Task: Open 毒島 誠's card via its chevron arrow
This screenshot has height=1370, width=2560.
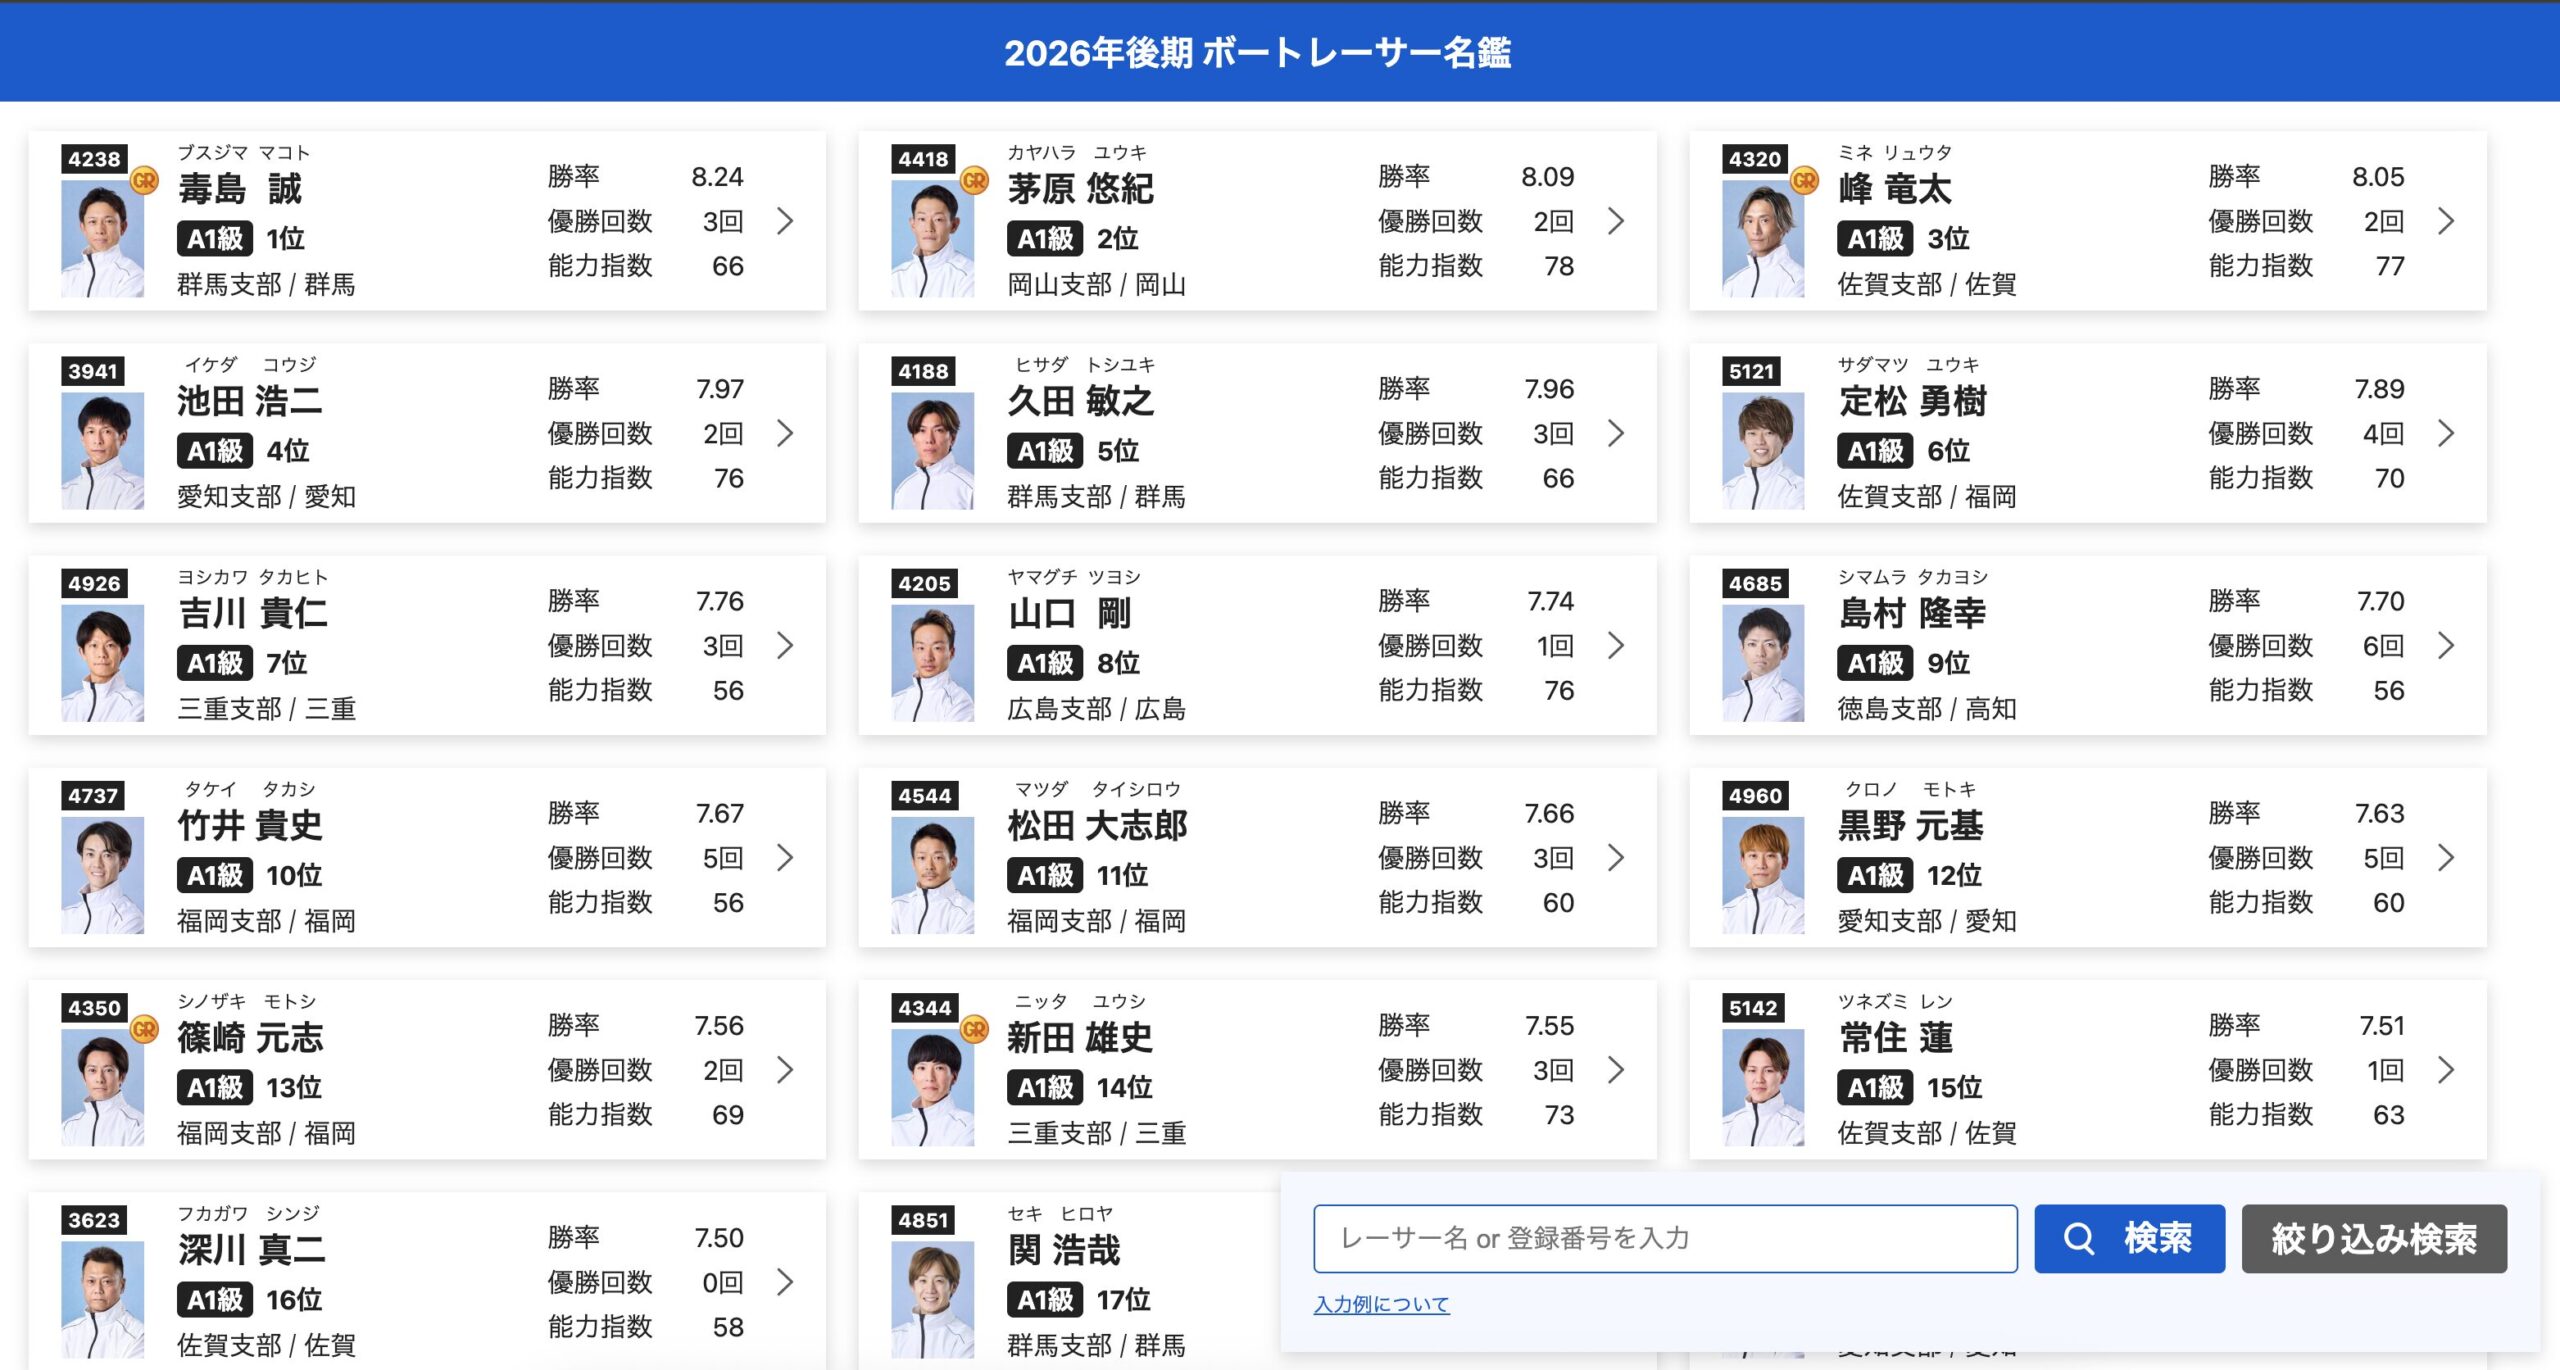Action: coord(786,221)
